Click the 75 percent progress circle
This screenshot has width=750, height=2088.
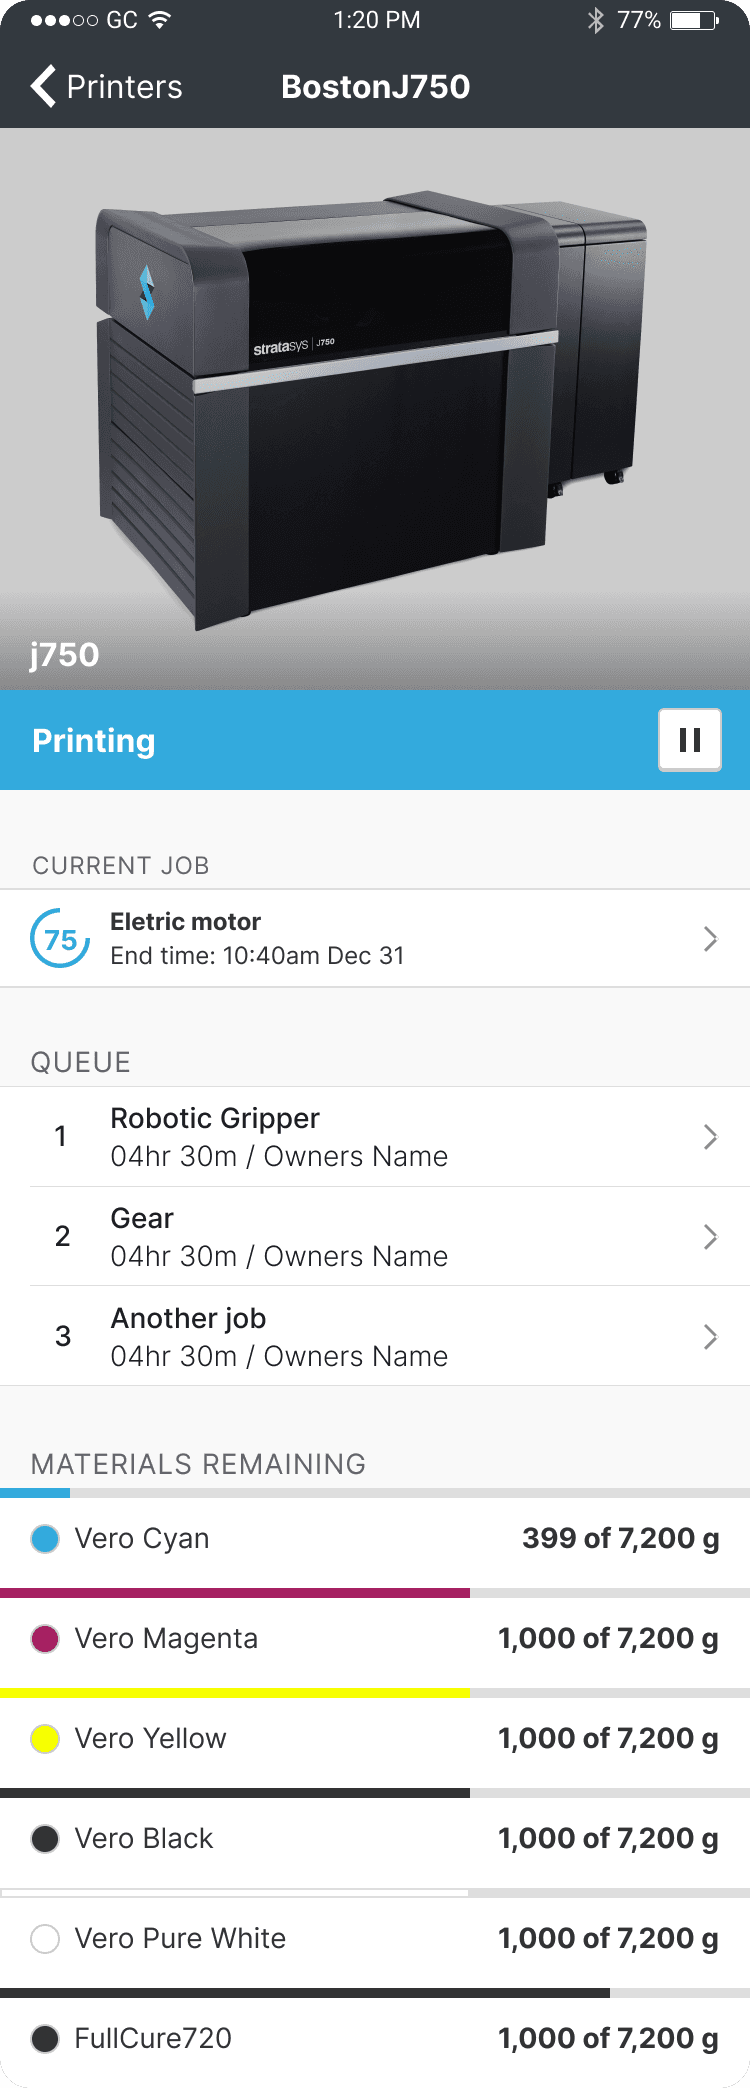(60, 939)
